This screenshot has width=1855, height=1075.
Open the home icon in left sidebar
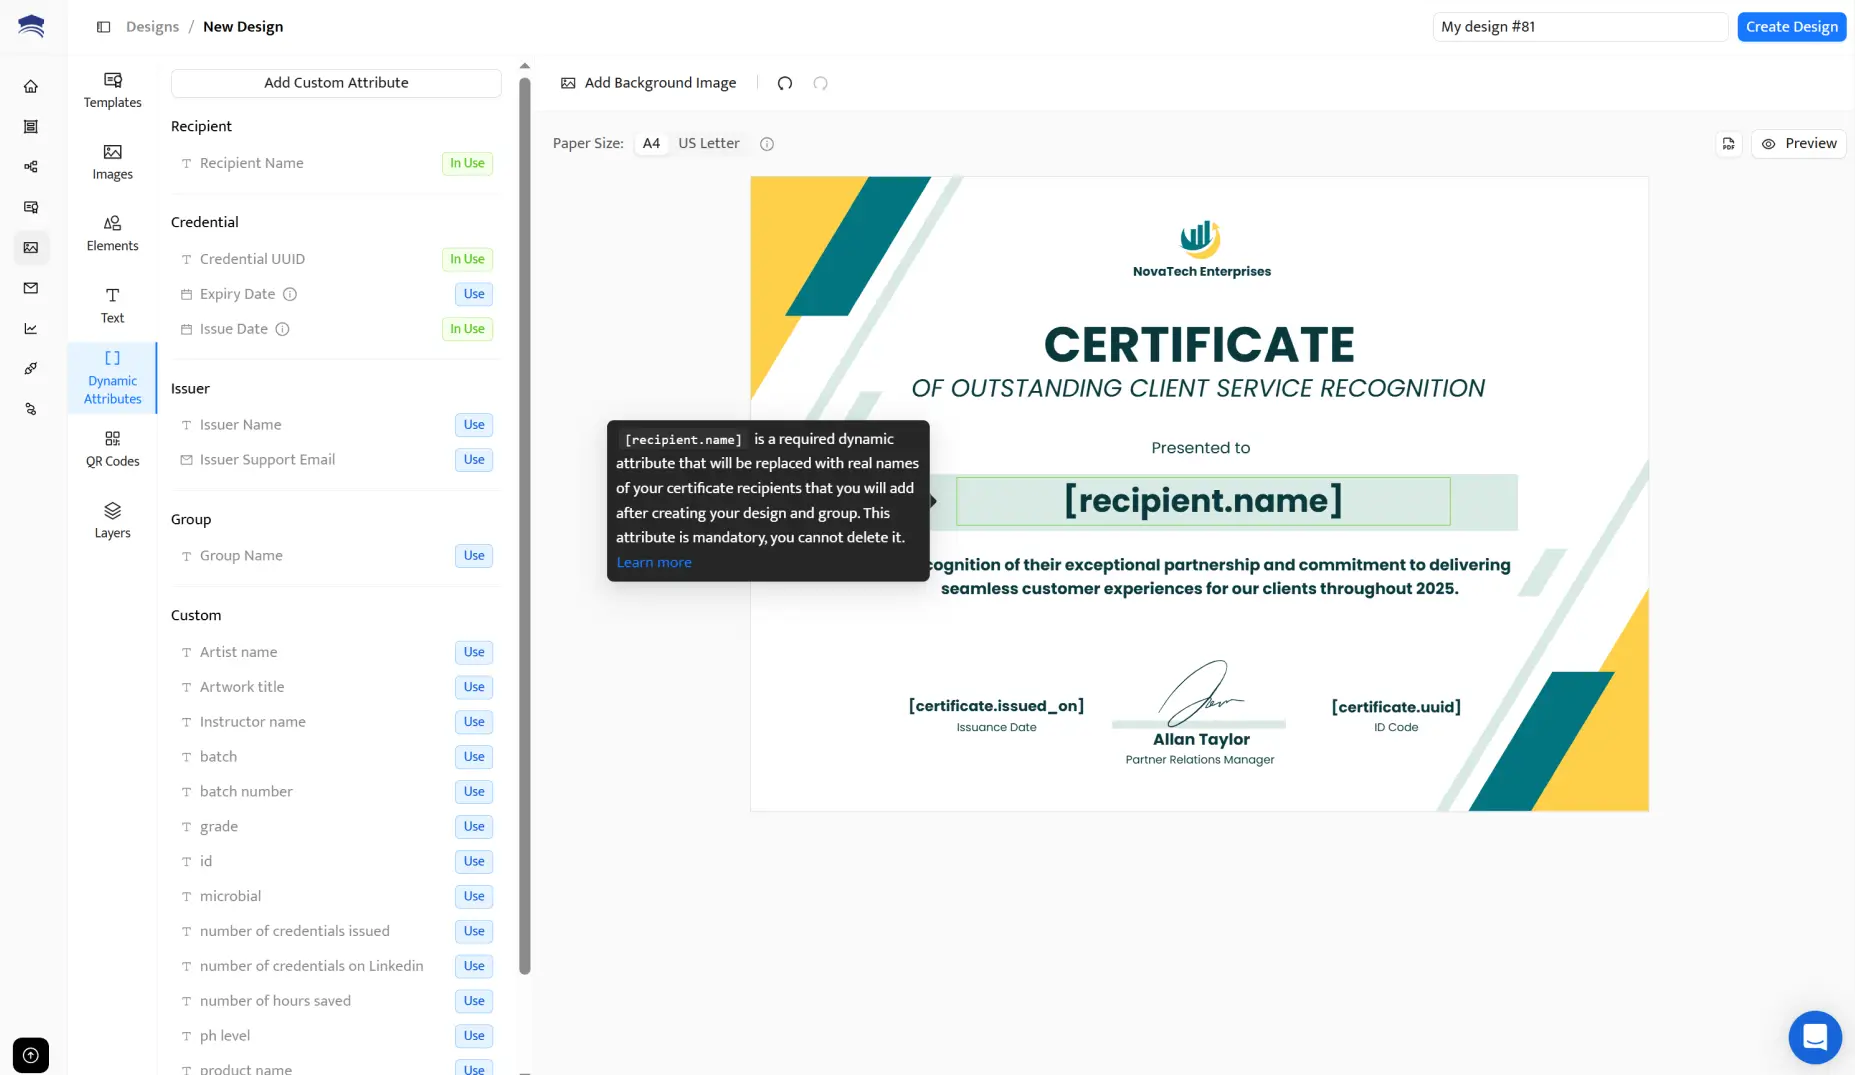31,86
